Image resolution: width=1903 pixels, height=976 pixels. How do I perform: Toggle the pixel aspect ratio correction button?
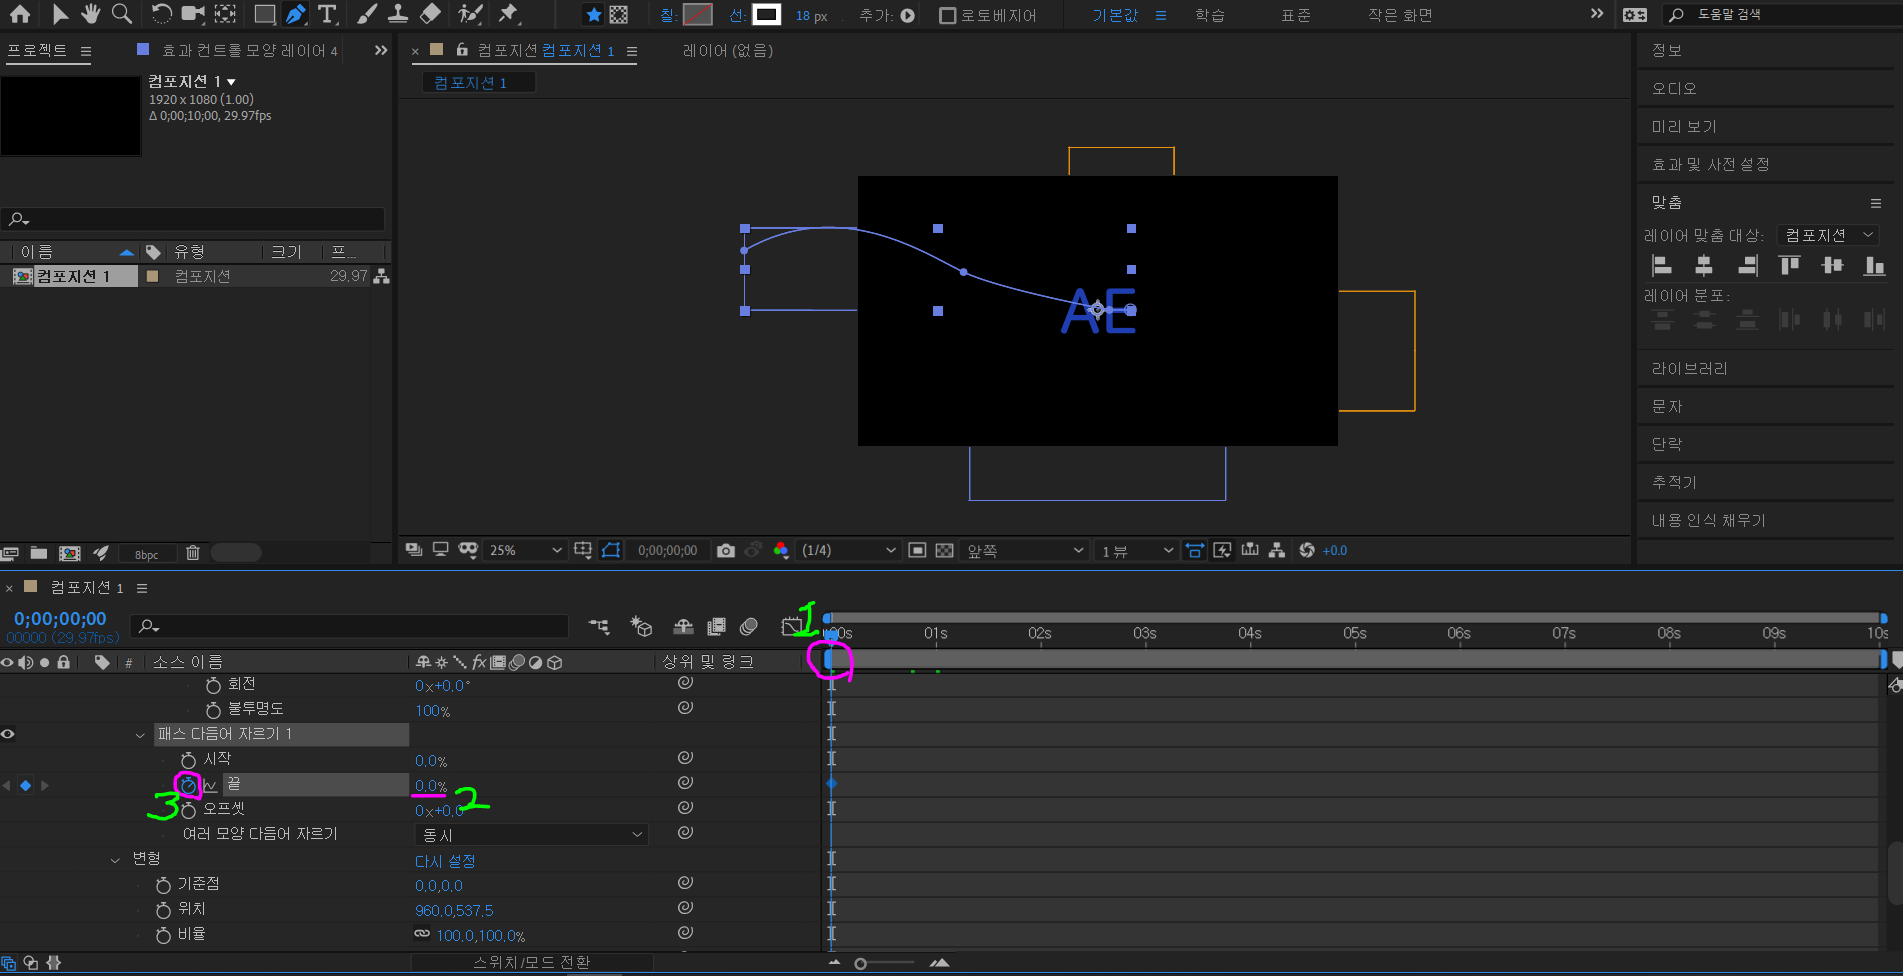click(x=1194, y=551)
